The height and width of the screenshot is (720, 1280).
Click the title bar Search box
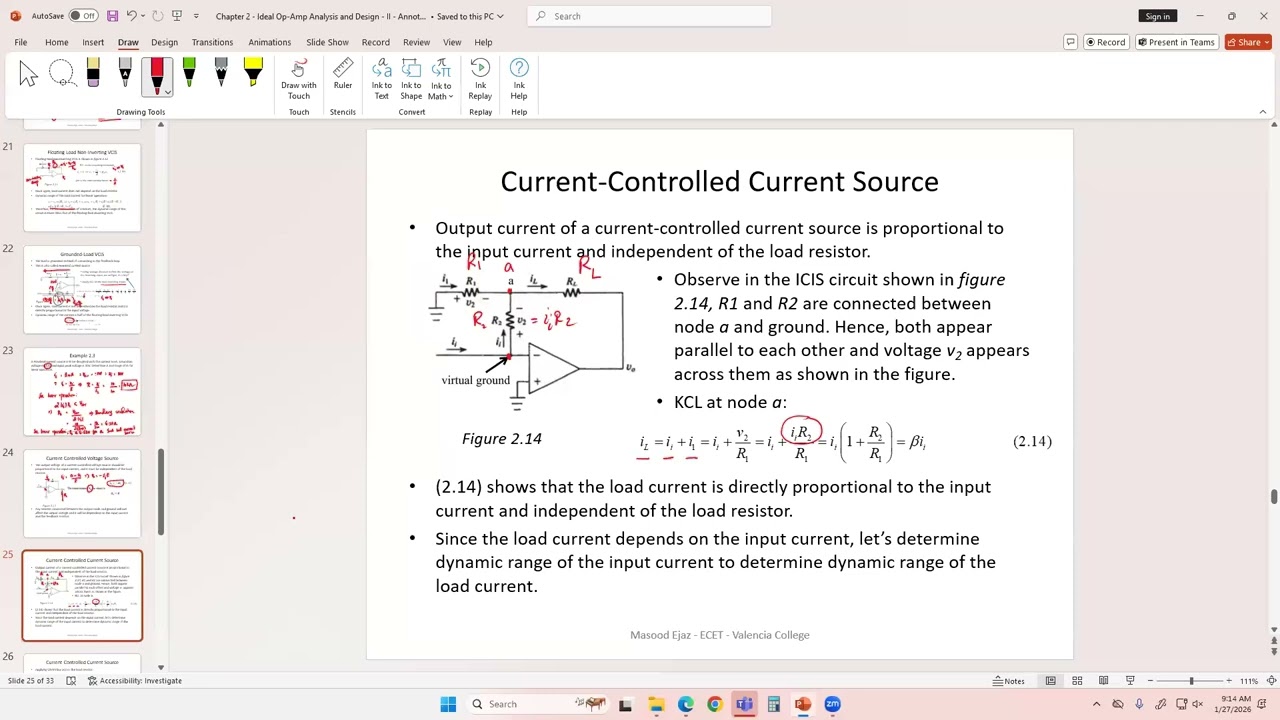tap(649, 16)
